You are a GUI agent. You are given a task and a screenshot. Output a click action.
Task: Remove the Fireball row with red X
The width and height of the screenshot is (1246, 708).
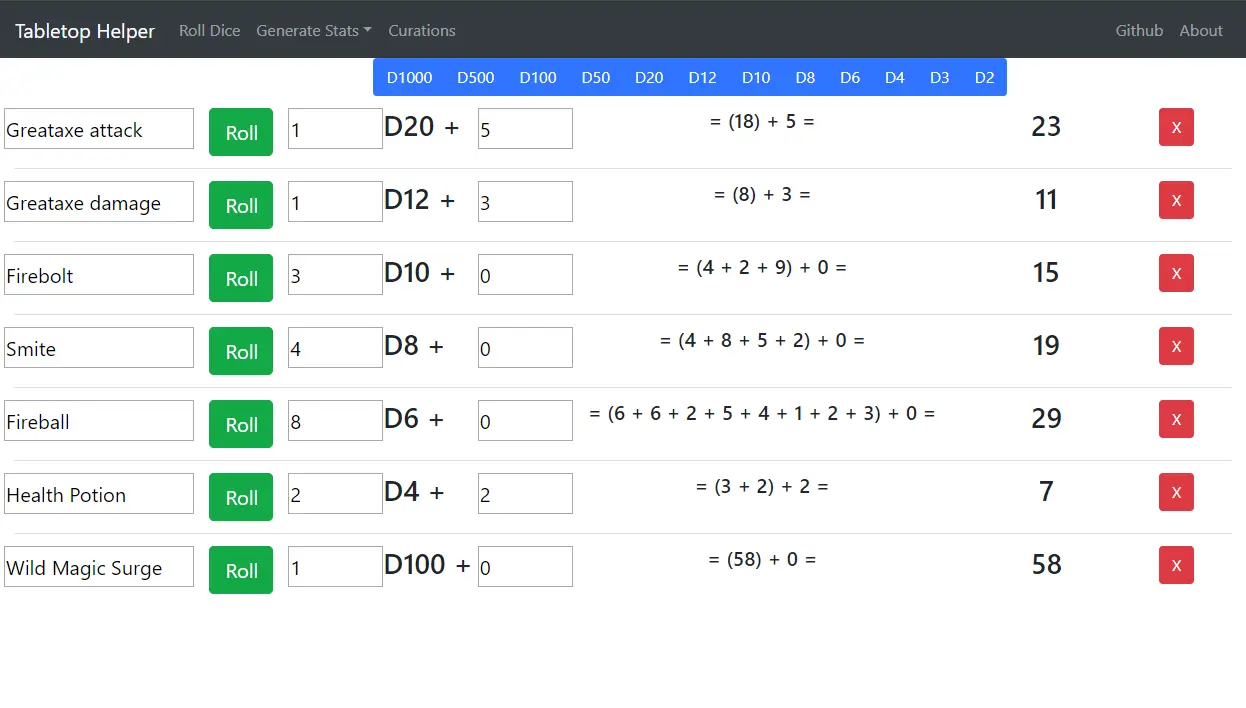tap(1176, 419)
